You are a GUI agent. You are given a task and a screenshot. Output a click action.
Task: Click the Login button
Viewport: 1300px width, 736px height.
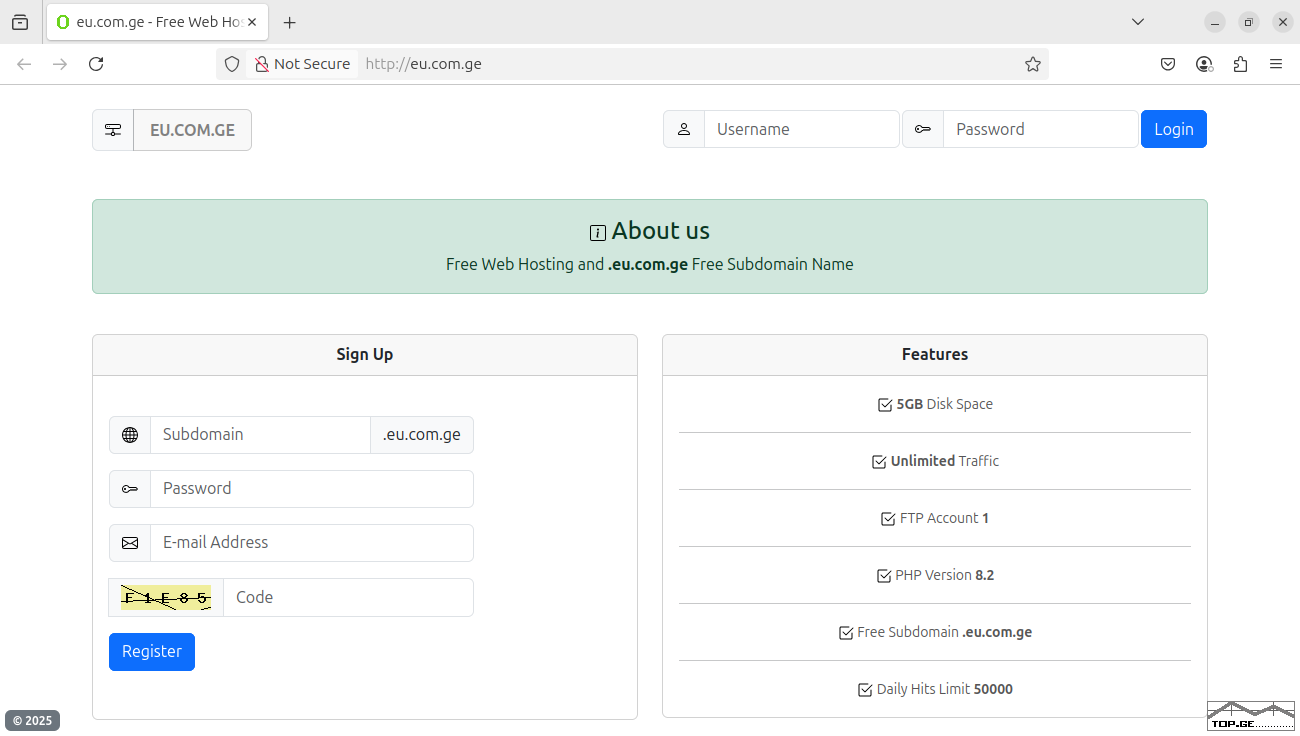click(1174, 129)
